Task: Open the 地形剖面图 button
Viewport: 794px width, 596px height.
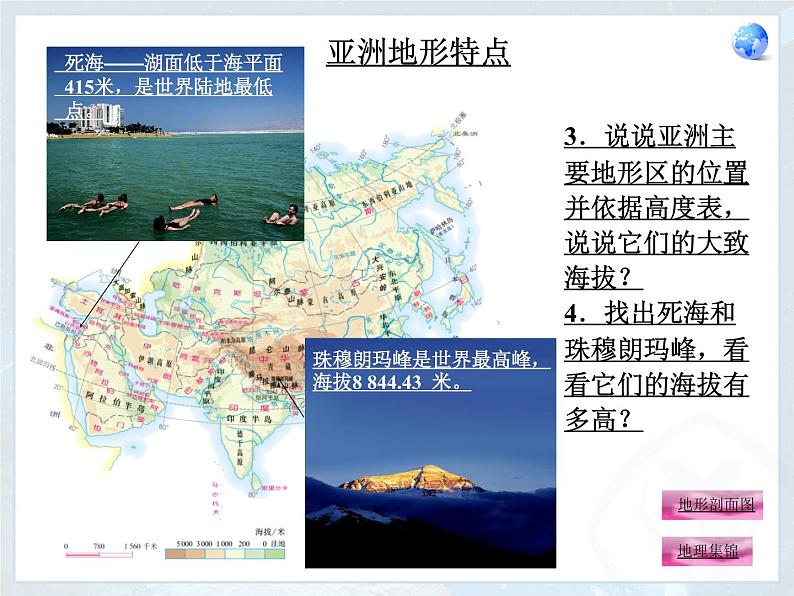Action: pyautogui.click(x=714, y=506)
